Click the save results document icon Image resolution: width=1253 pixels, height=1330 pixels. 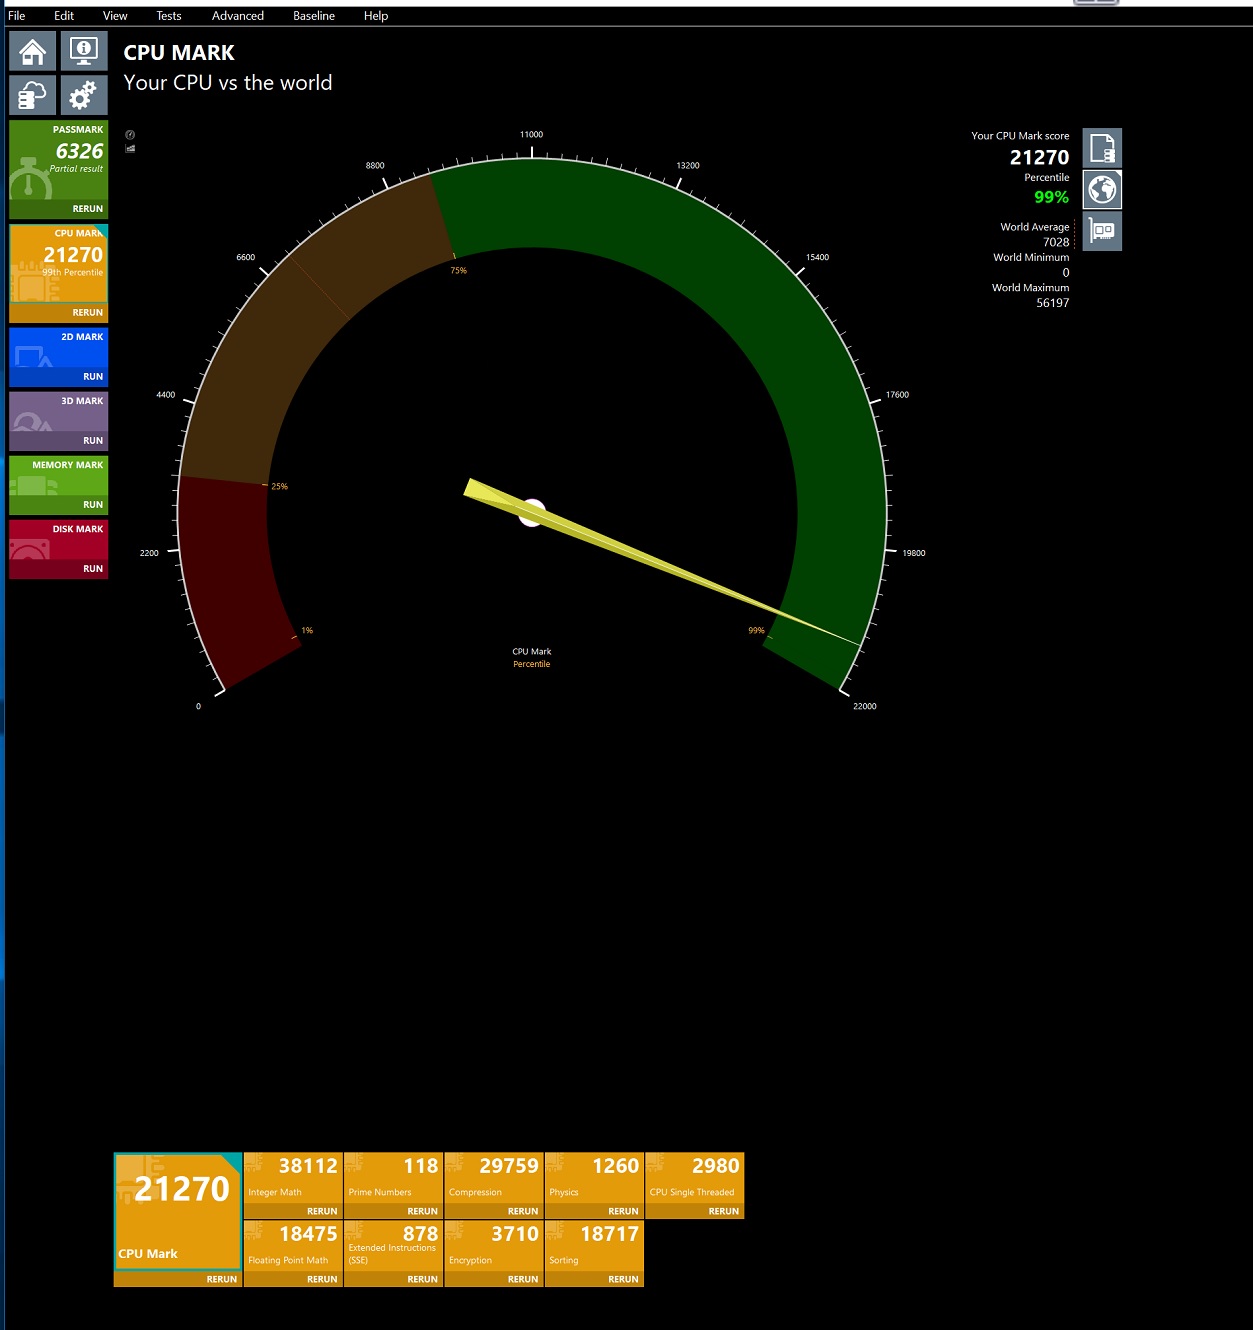pyautogui.click(x=1102, y=148)
